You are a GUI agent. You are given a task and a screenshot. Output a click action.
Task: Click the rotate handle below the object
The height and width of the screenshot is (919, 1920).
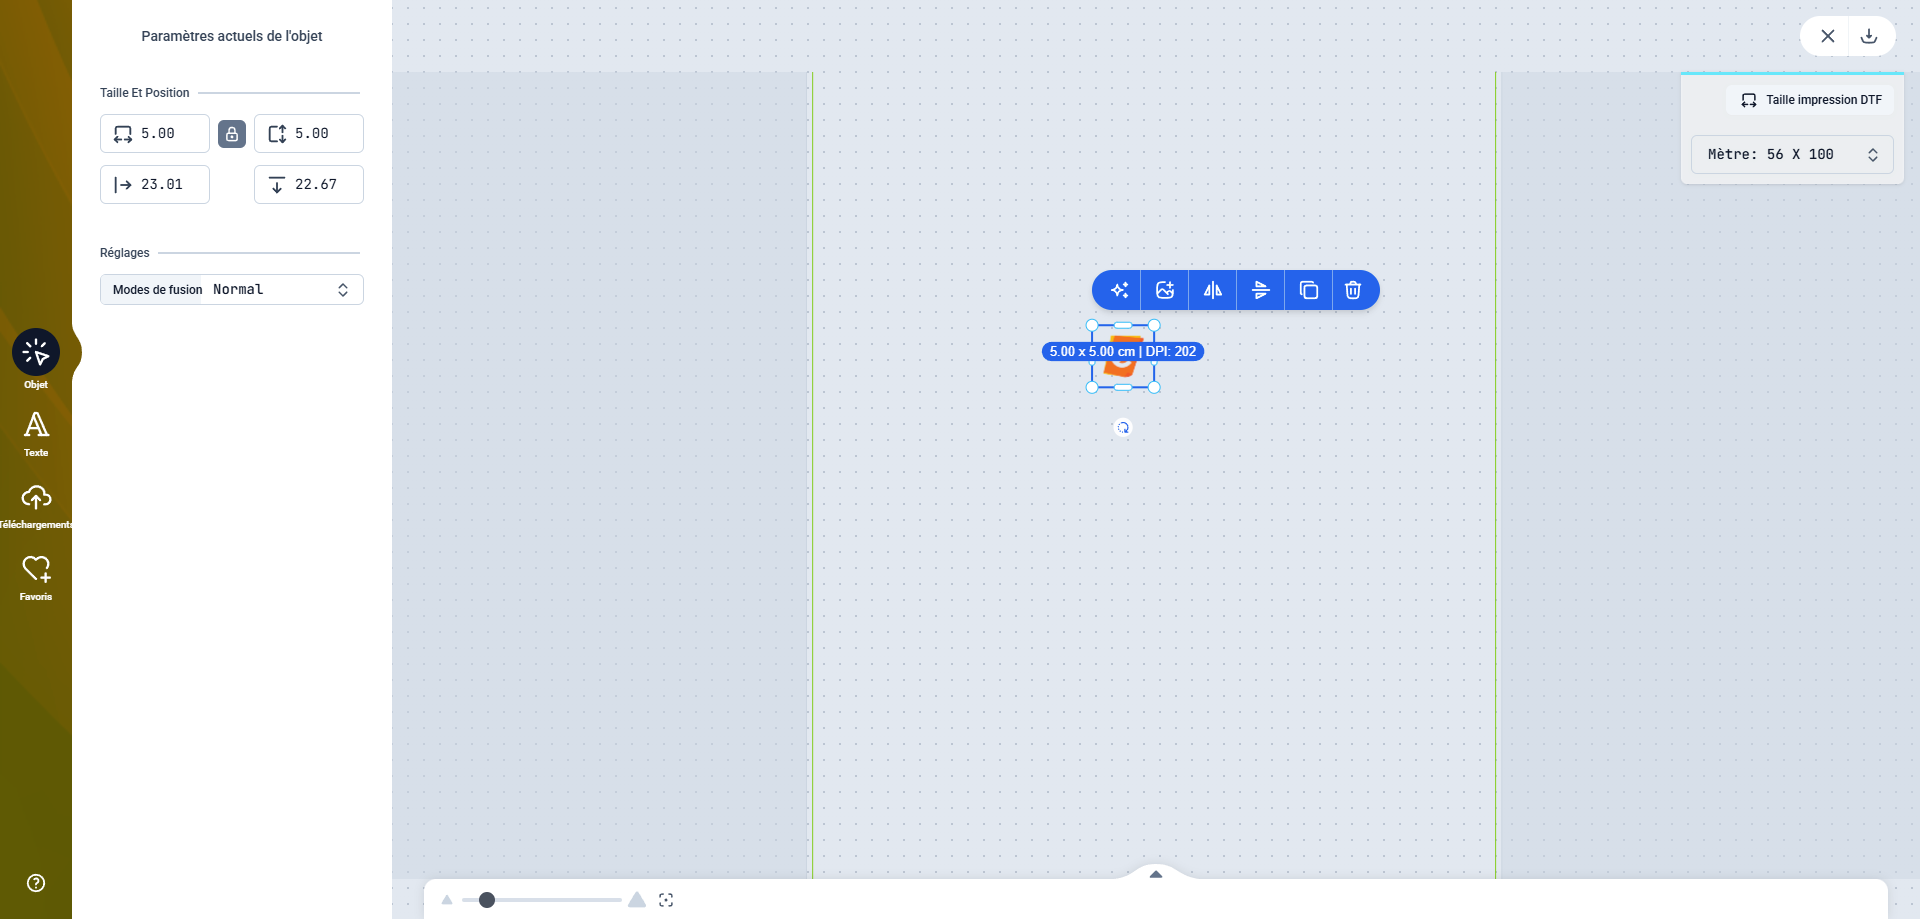1123,428
